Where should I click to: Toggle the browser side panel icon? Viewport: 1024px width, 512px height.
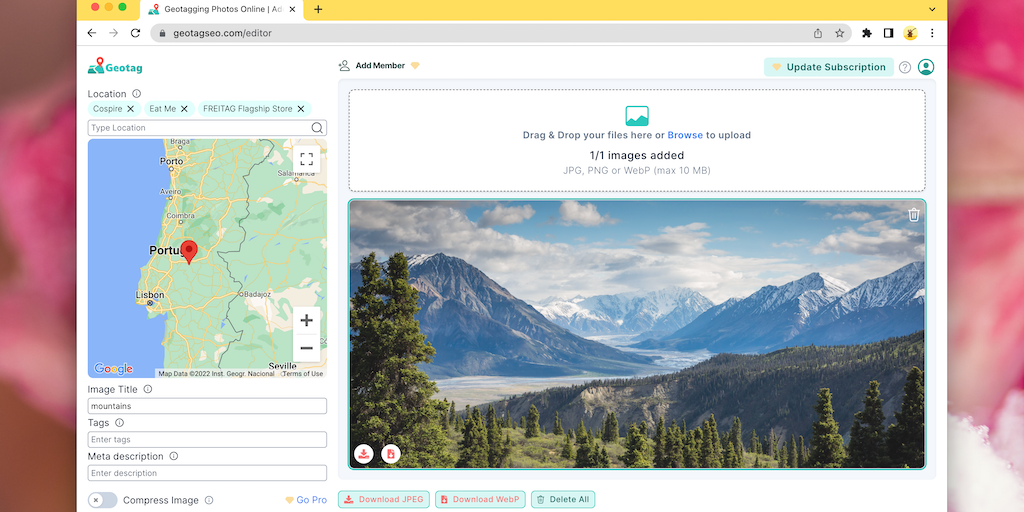click(888, 33)
